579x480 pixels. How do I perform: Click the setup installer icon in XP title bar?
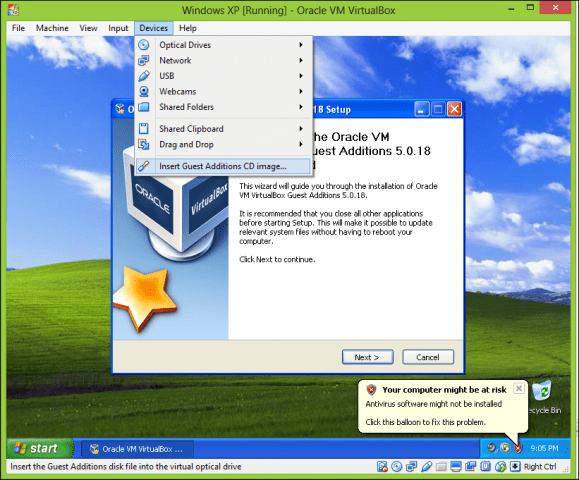pos(120,109)
